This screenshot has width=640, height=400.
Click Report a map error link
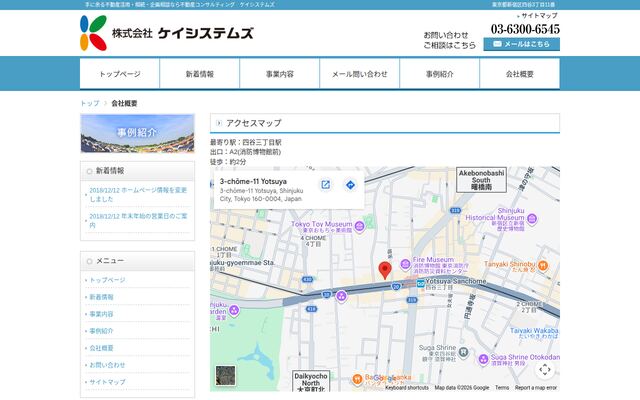coord(536,388)
